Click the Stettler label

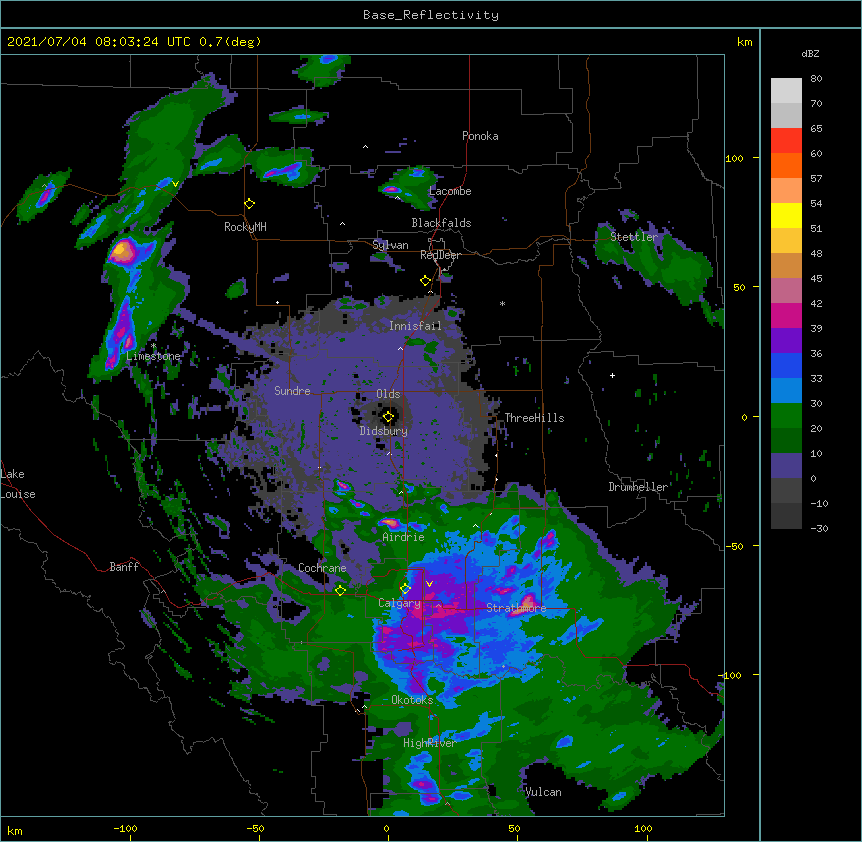[634, 237]
